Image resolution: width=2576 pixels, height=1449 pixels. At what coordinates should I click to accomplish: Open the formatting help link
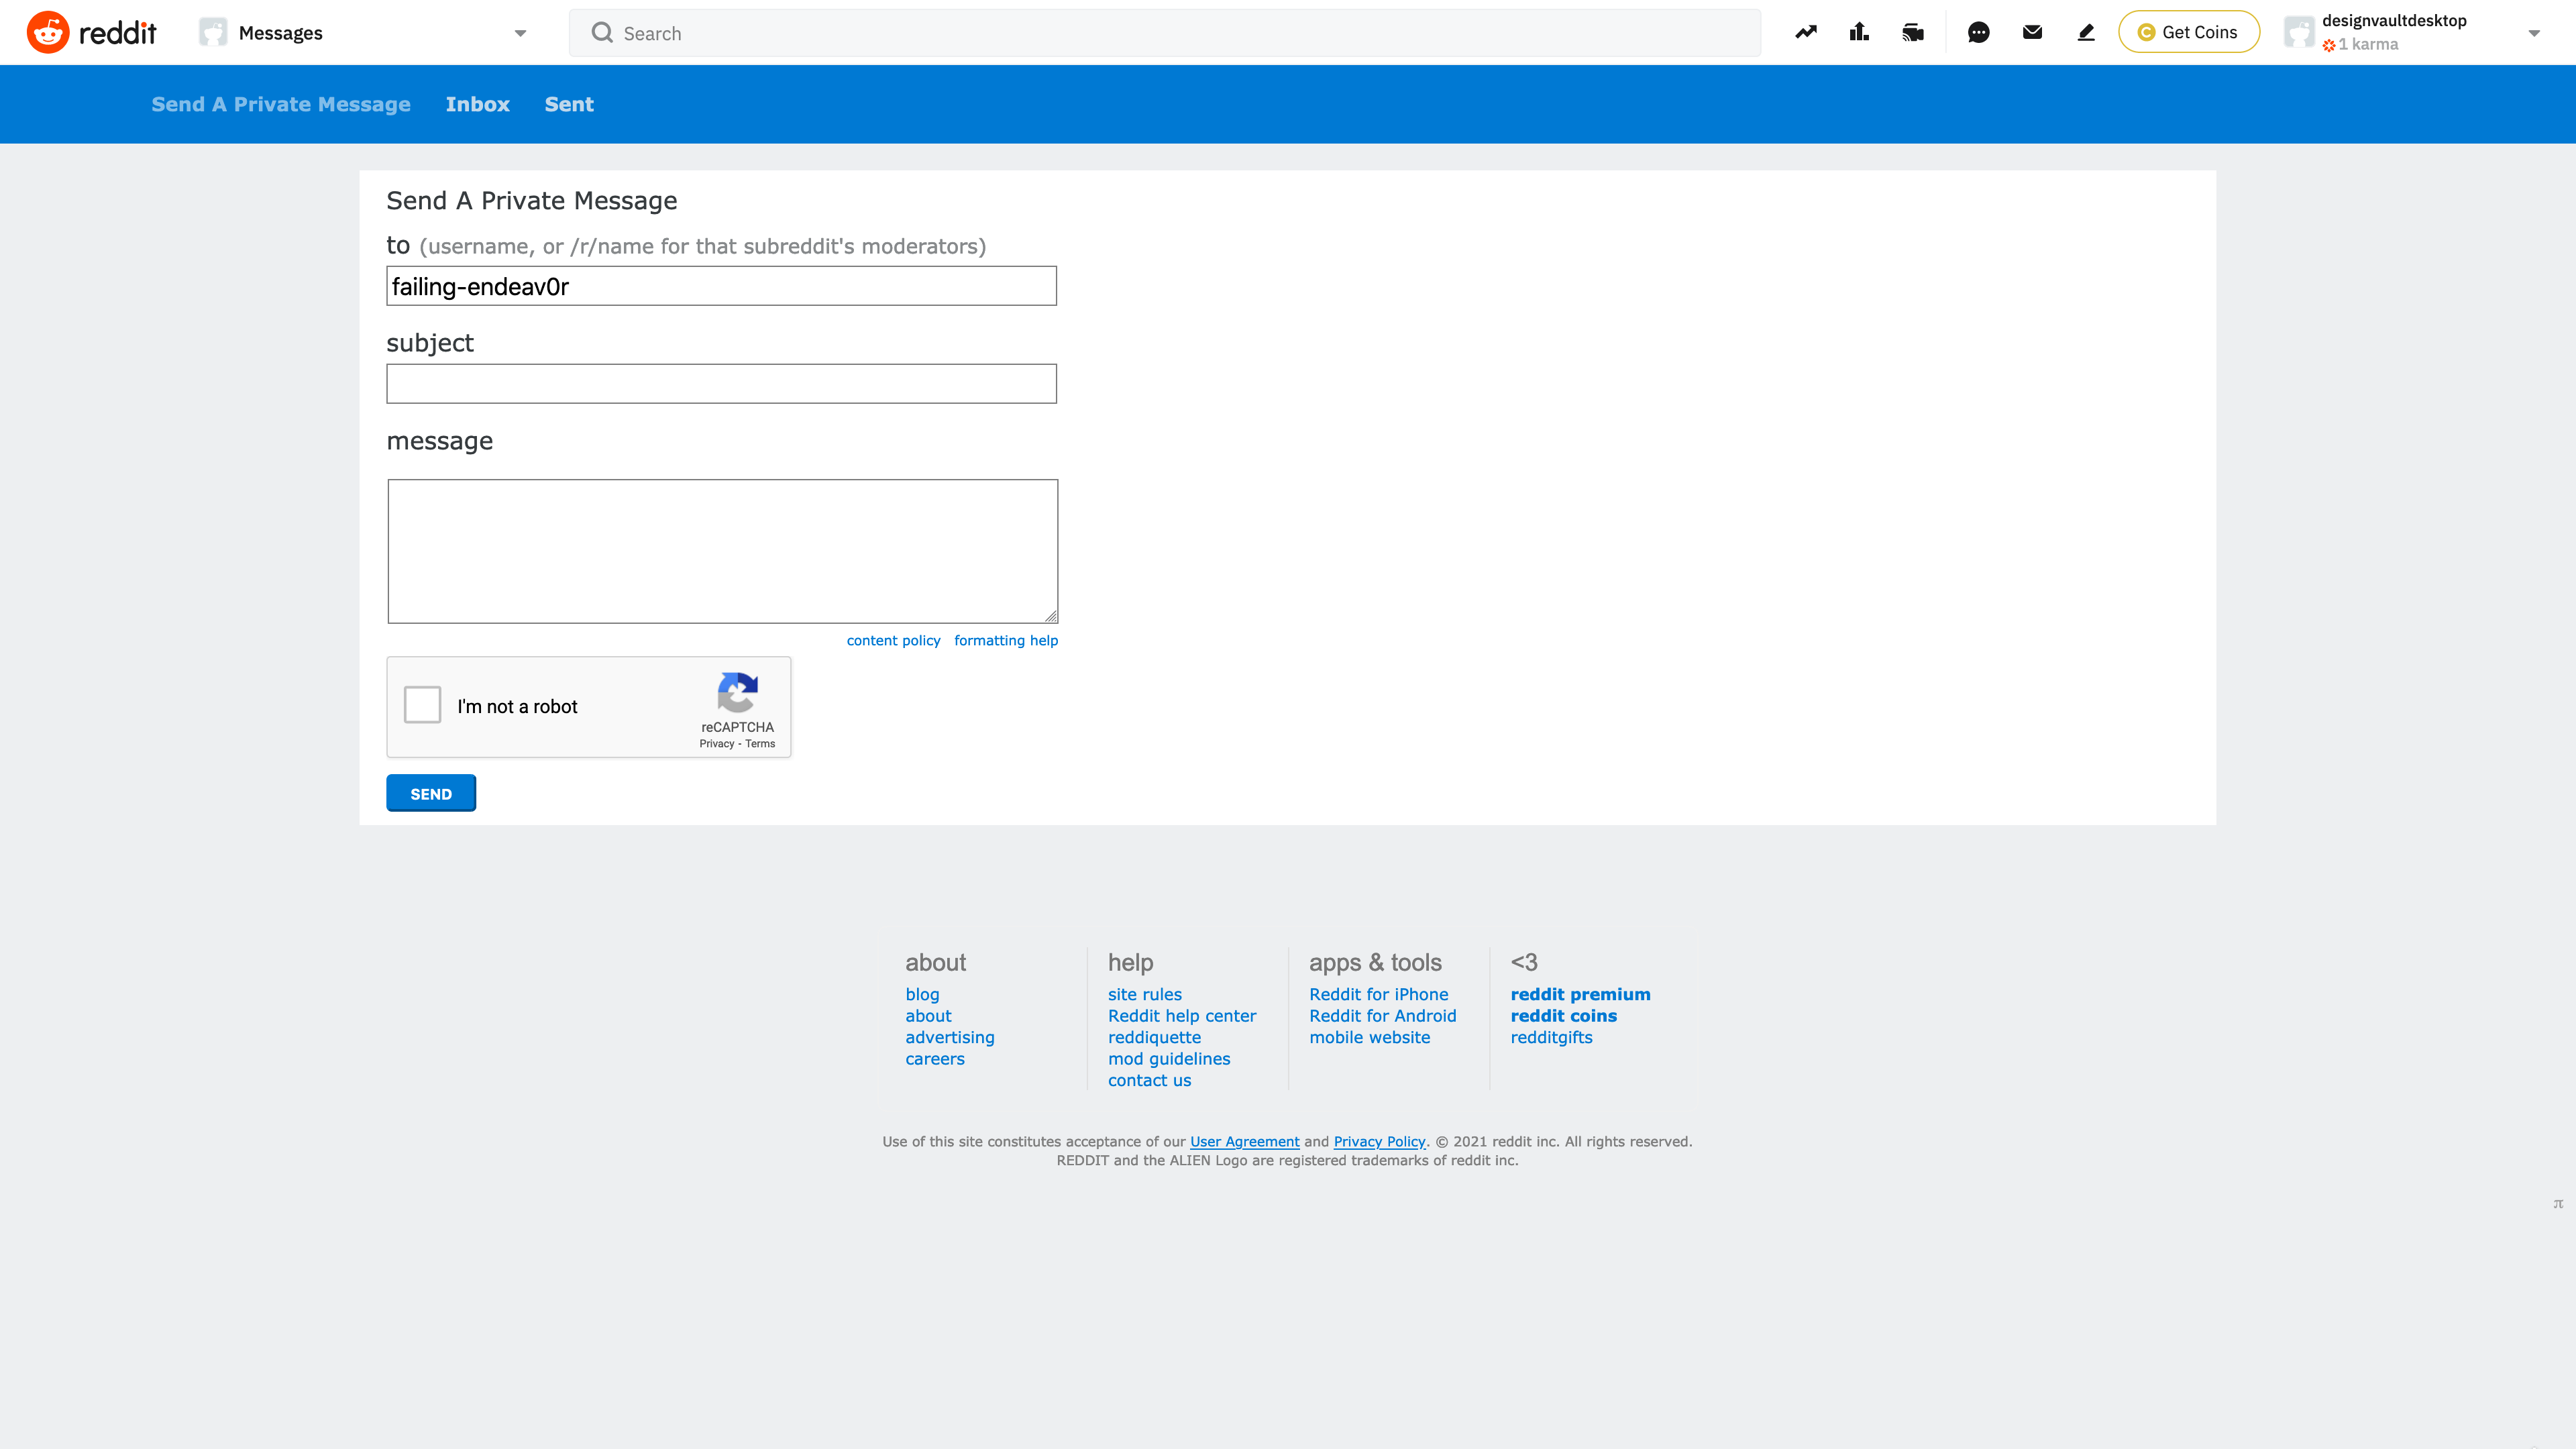click(1005, 640)
